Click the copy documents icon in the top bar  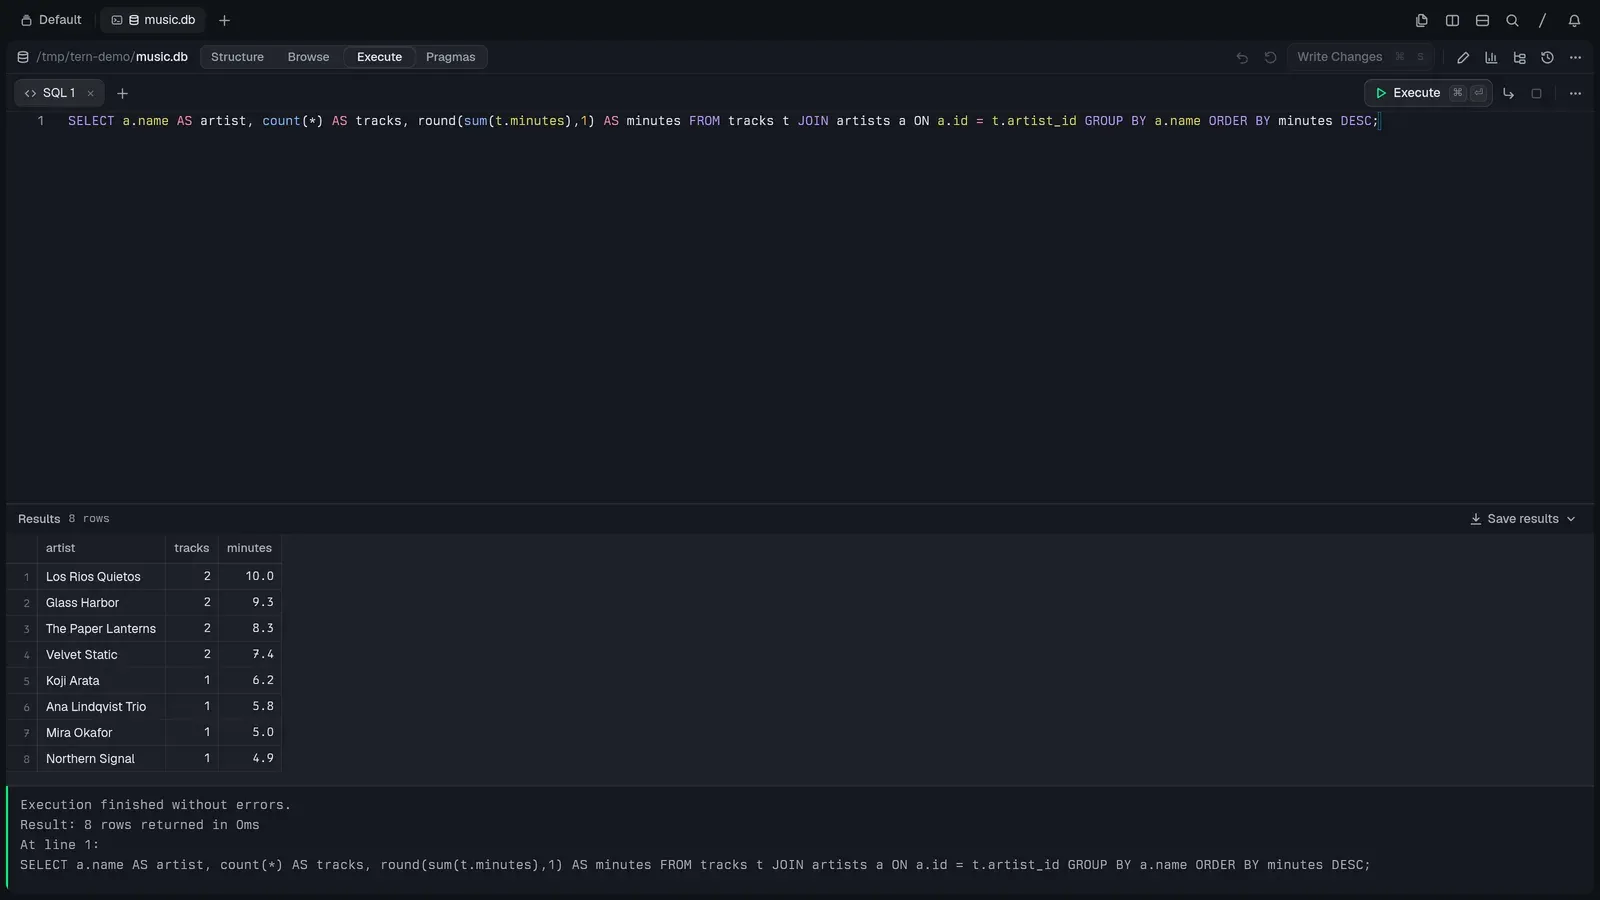1421,20
